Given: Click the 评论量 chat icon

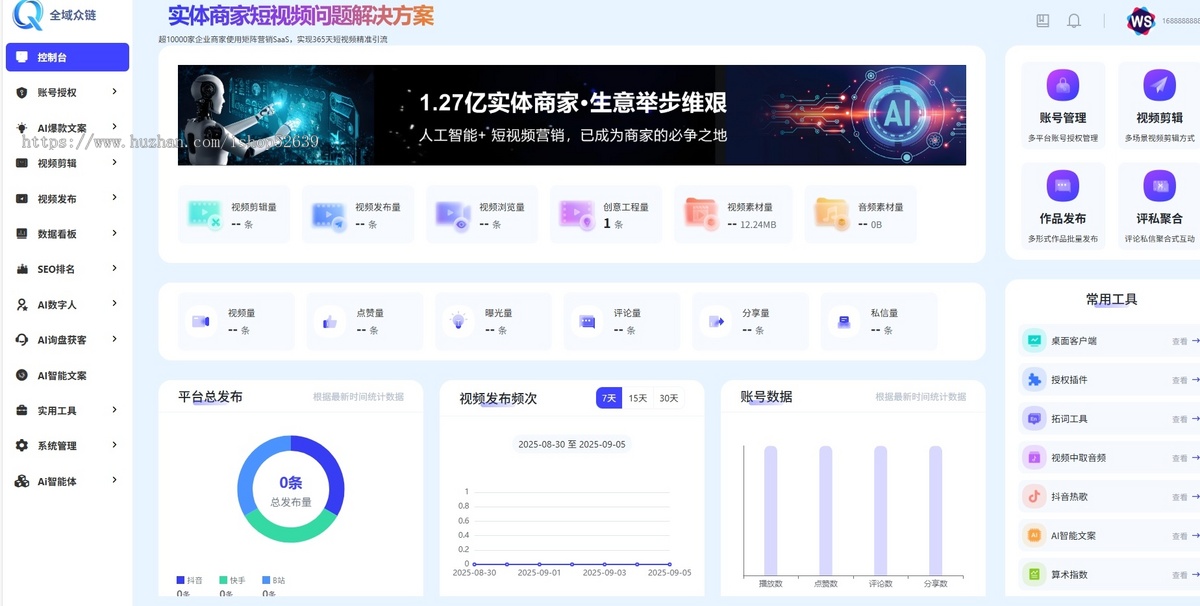Looking at the screenshot, I should [587, 321].
